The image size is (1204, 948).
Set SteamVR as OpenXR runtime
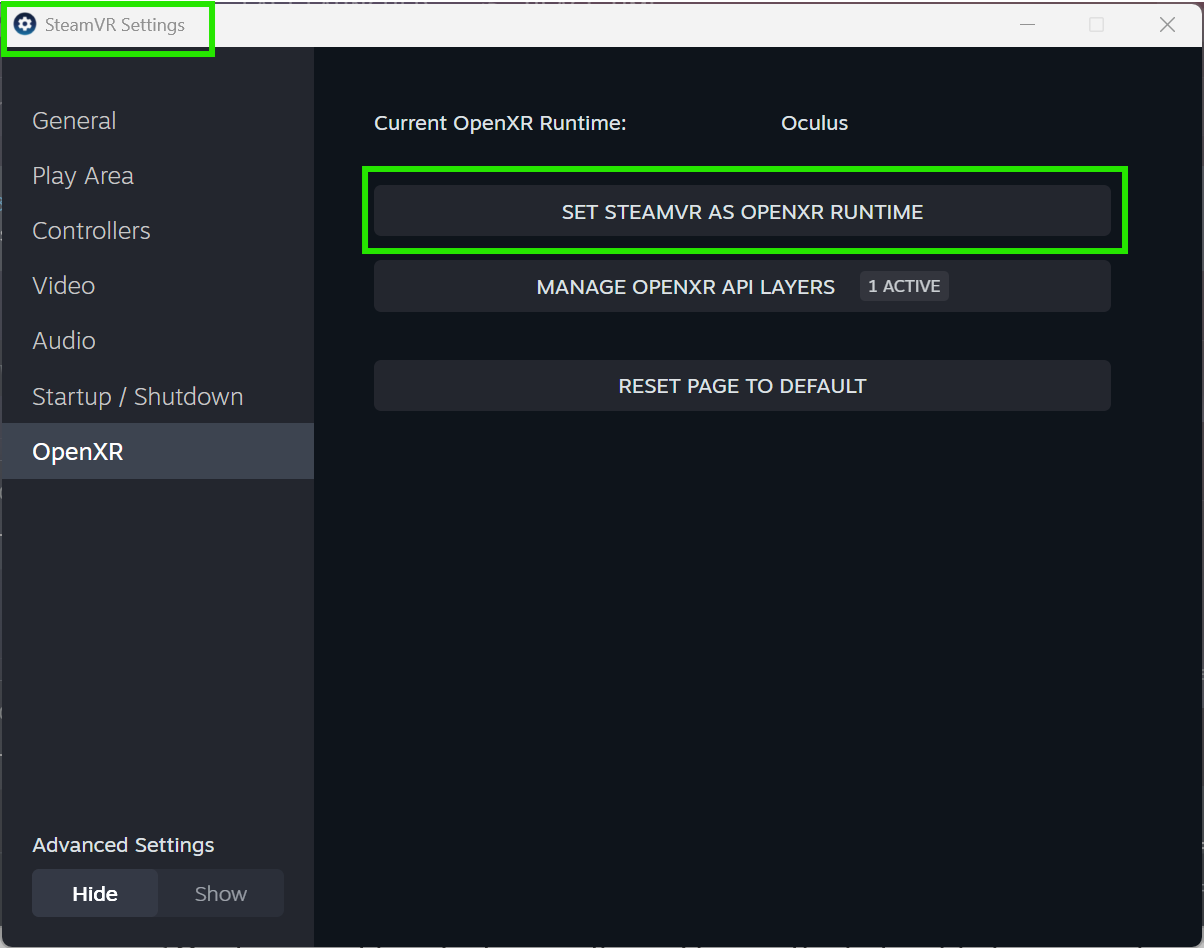(742, 211)
